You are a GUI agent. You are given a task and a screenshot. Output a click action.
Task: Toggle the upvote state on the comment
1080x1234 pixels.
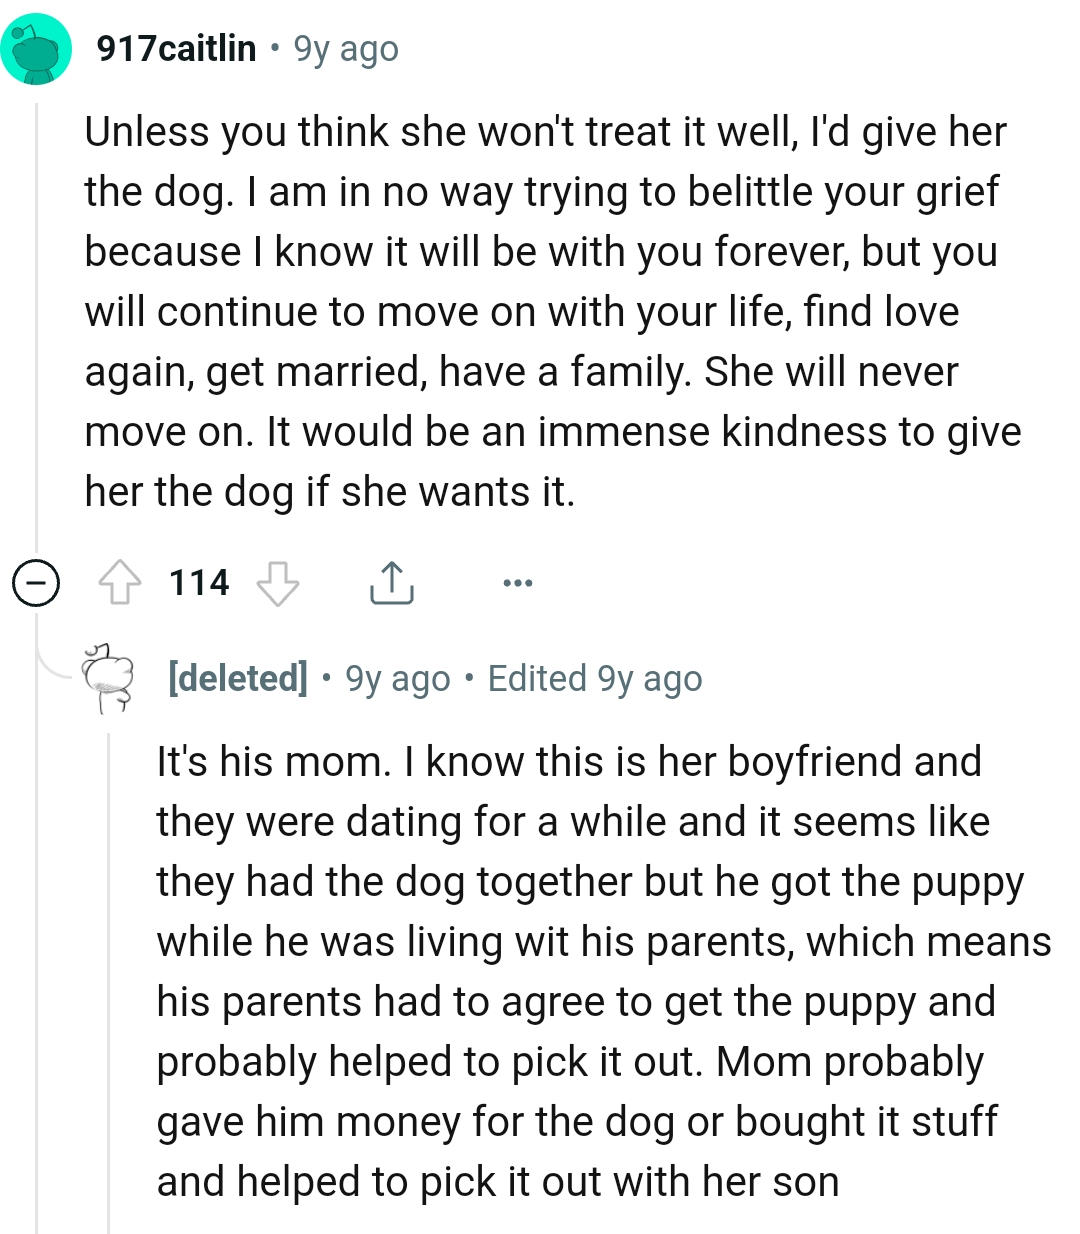[x=120, y=582]
